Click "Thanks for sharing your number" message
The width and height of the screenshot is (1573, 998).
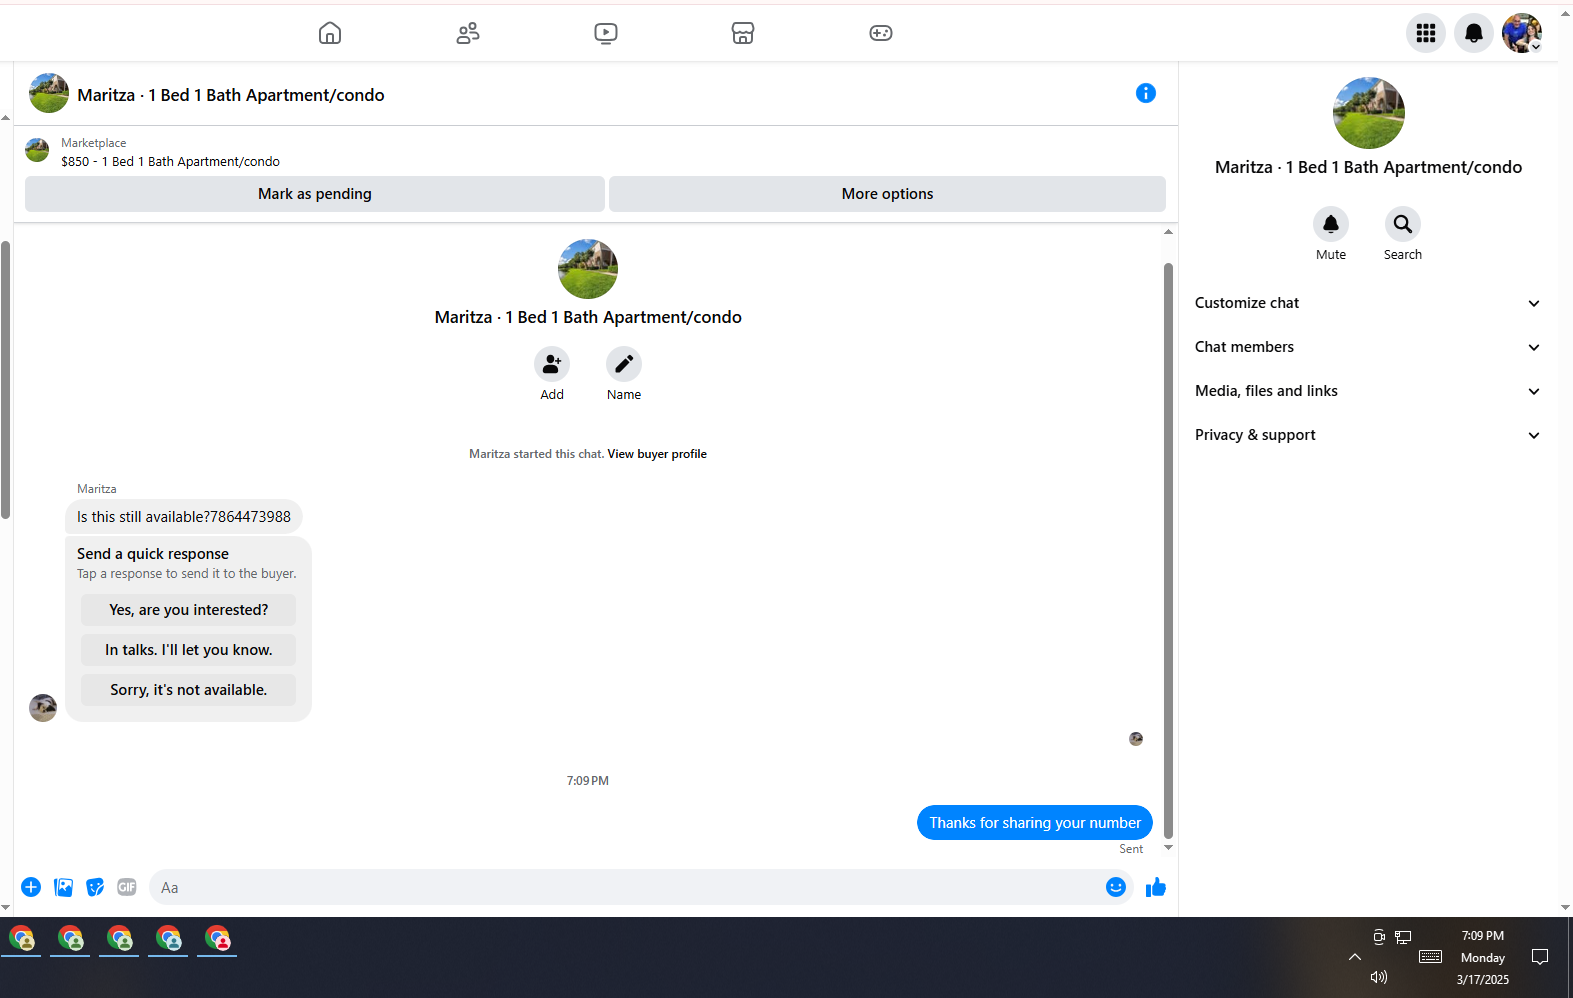1035,823
